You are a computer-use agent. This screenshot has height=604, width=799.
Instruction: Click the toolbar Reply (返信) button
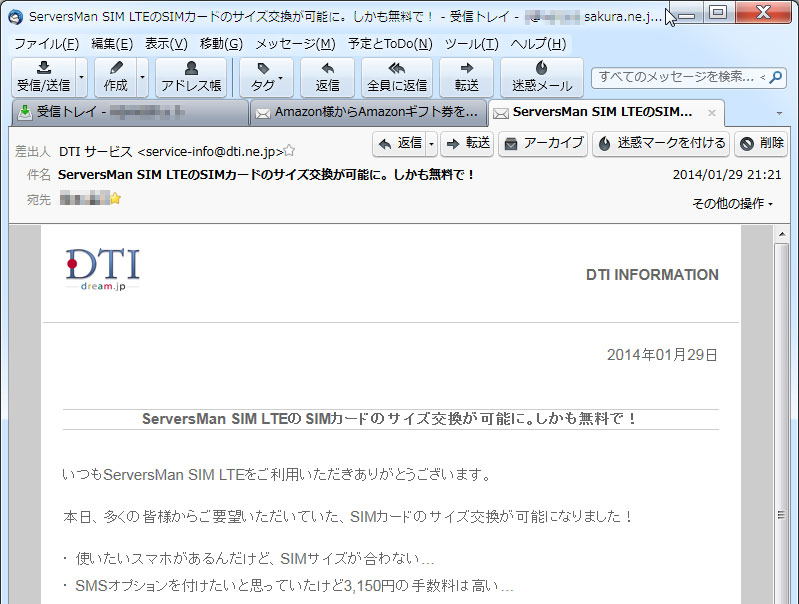(327, 77)
